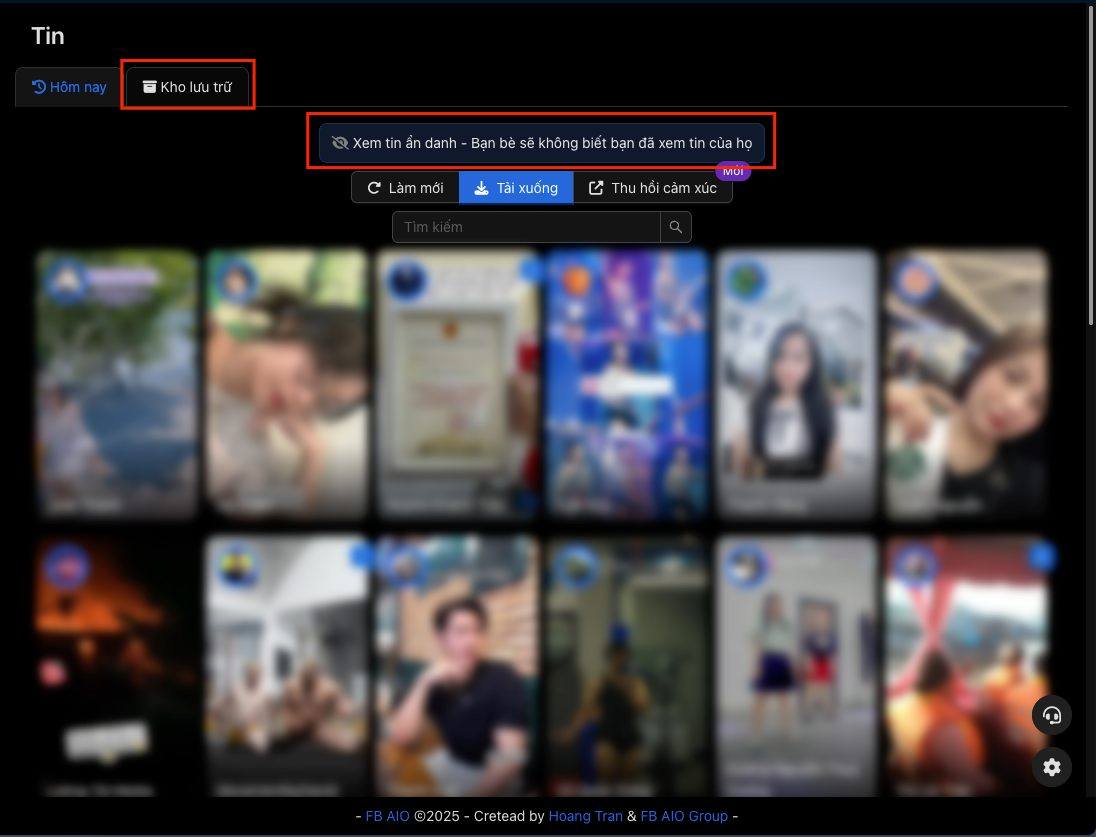Viewport: 1096px width, 837px height.
Task: Open the dark story with orange fire
Action: [x=117, y=666]
